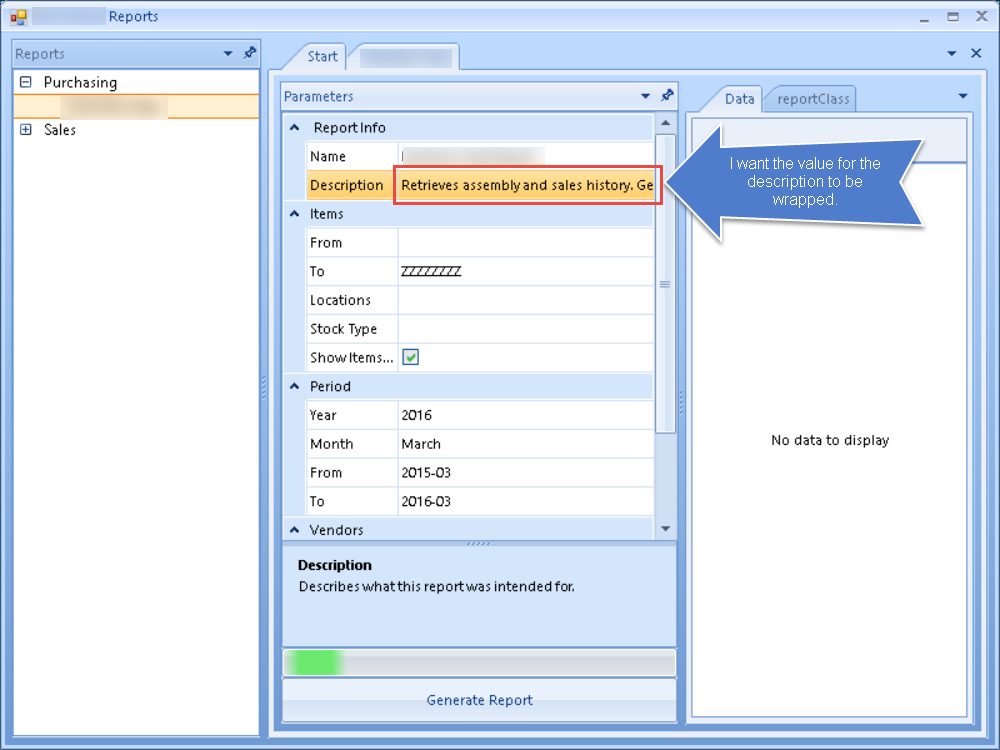Close the active document tab
This screenshot has width=1000, height=750.
tap(976, 54)
